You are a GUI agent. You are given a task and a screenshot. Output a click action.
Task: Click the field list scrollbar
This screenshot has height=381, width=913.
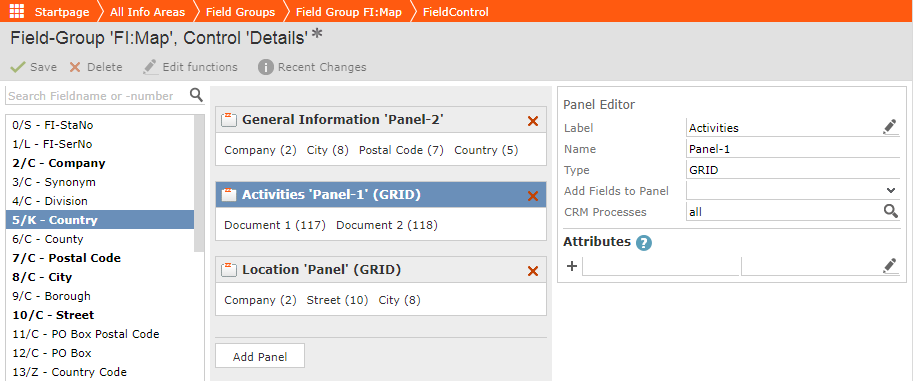coord(199,182)
